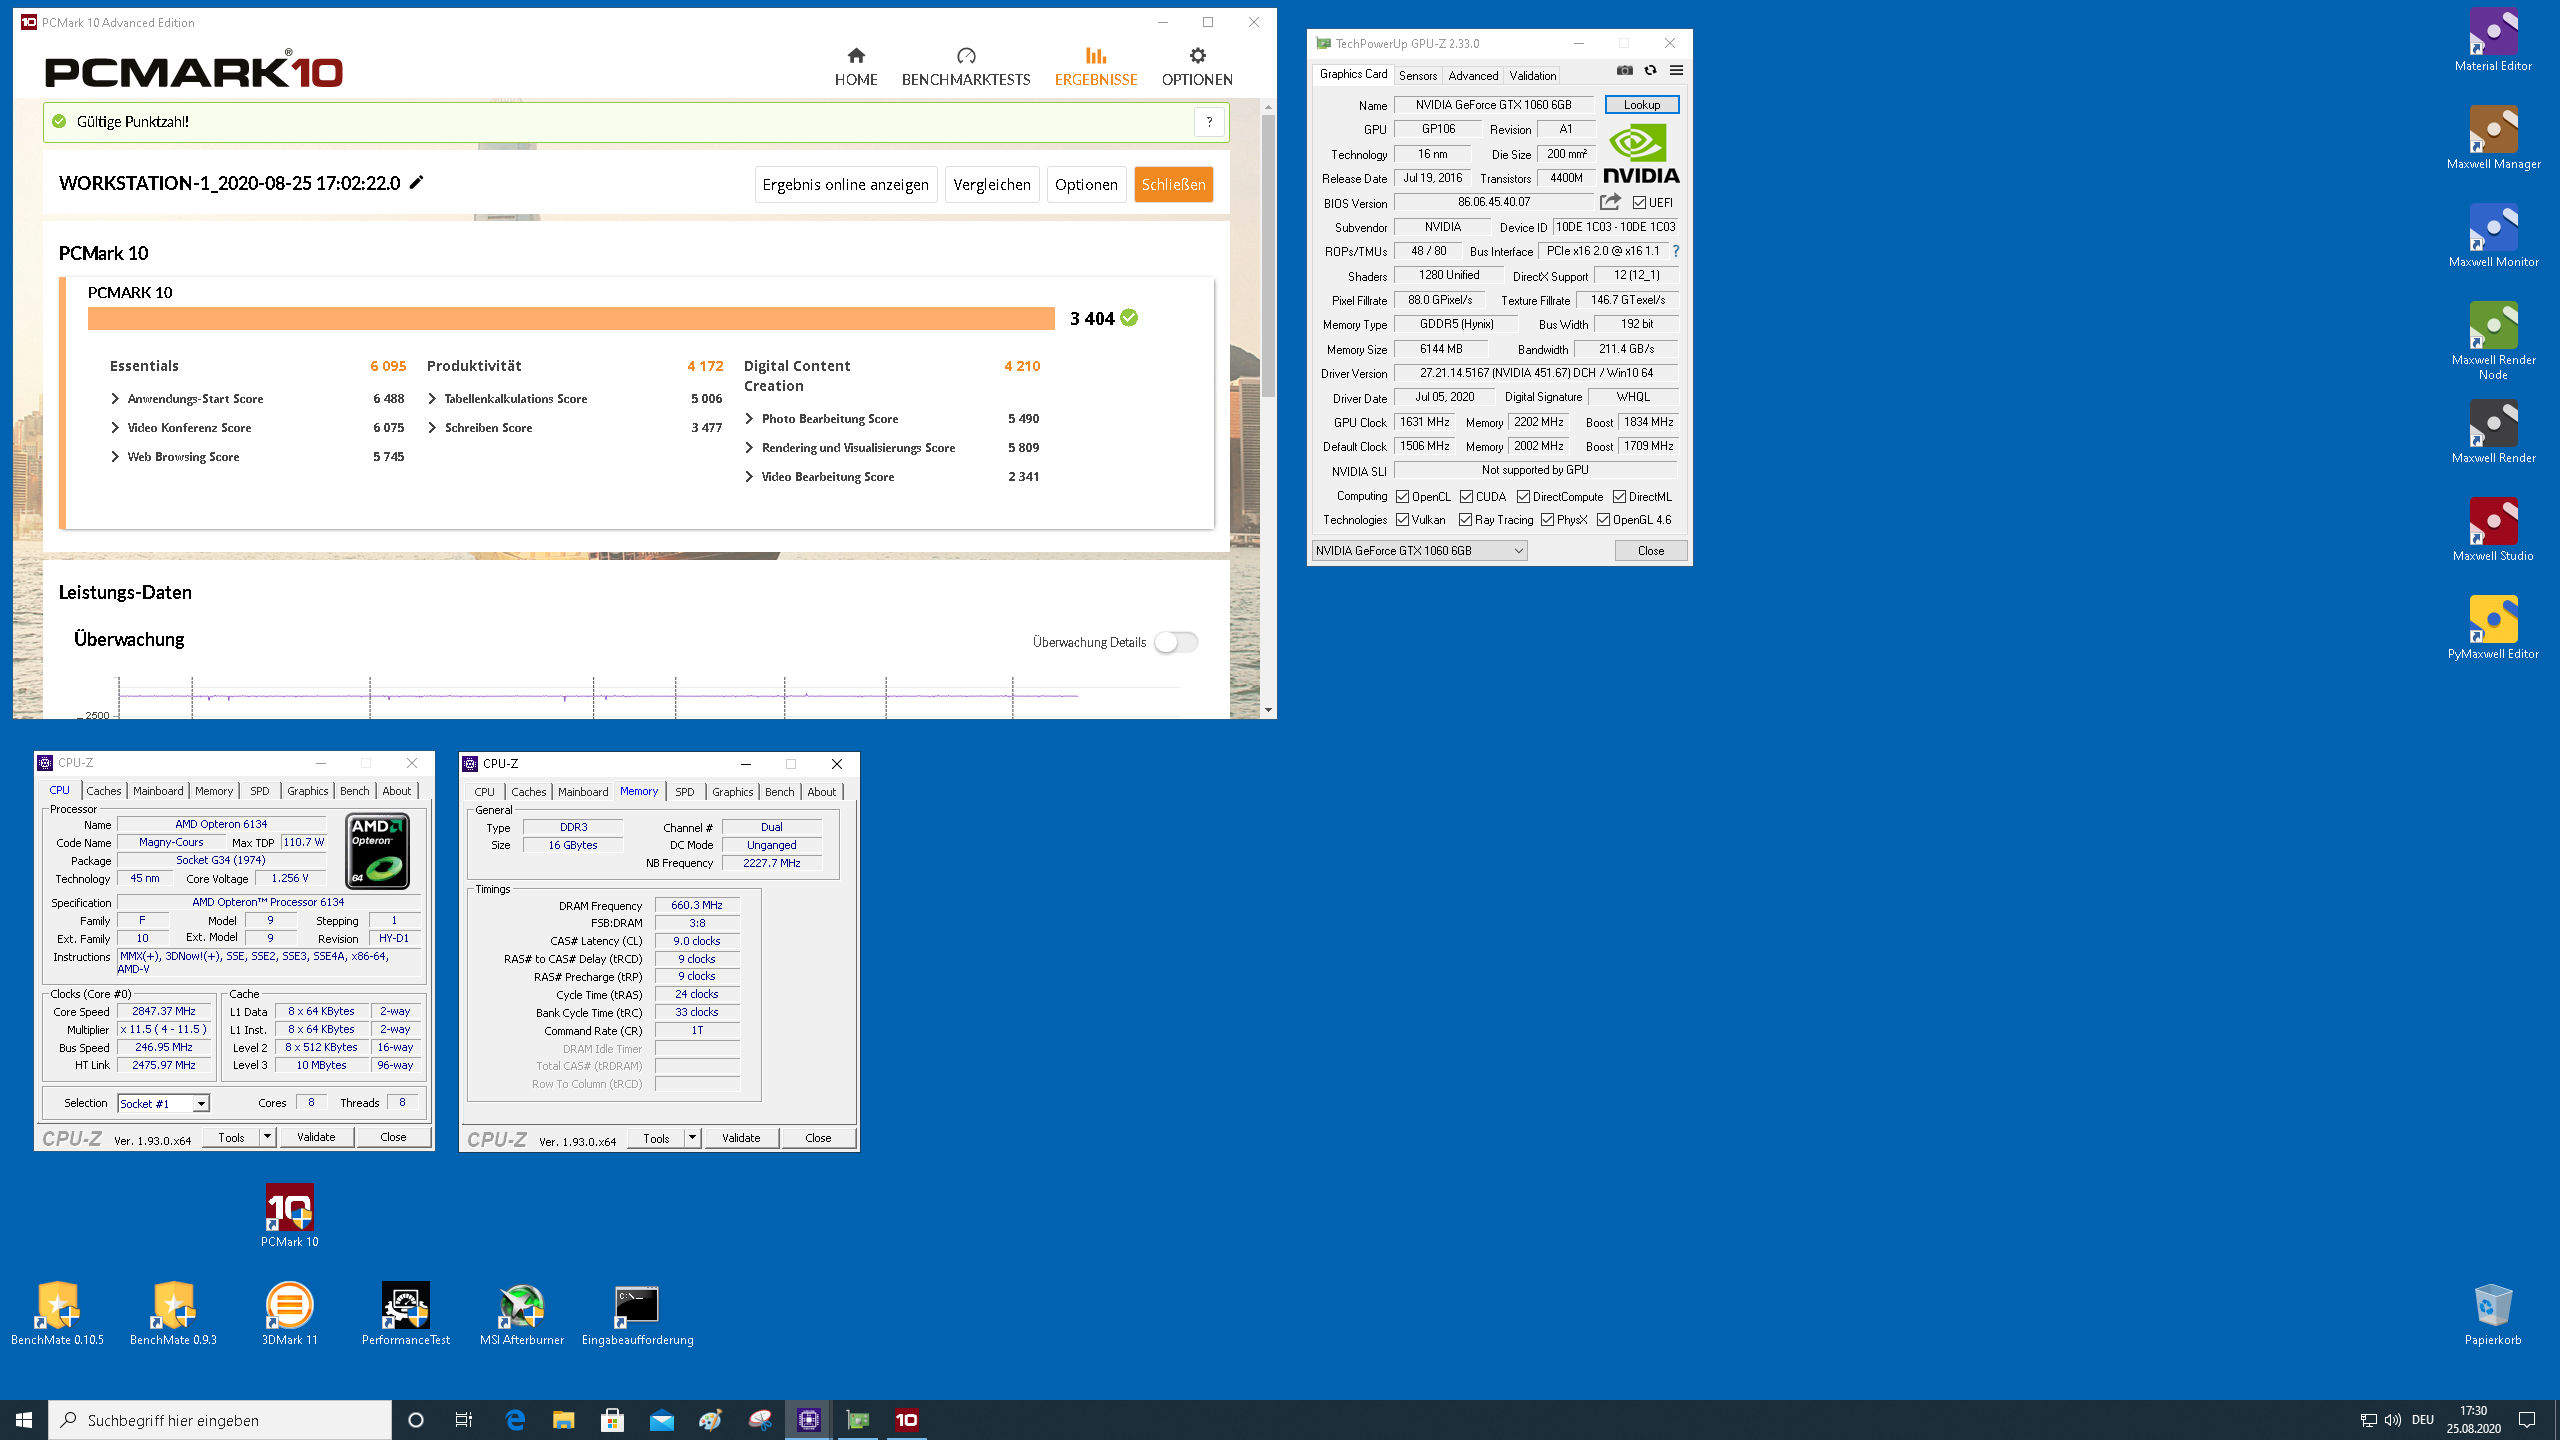
Task: Expand Video Konferenz Score row
Action: click(115, 428)
